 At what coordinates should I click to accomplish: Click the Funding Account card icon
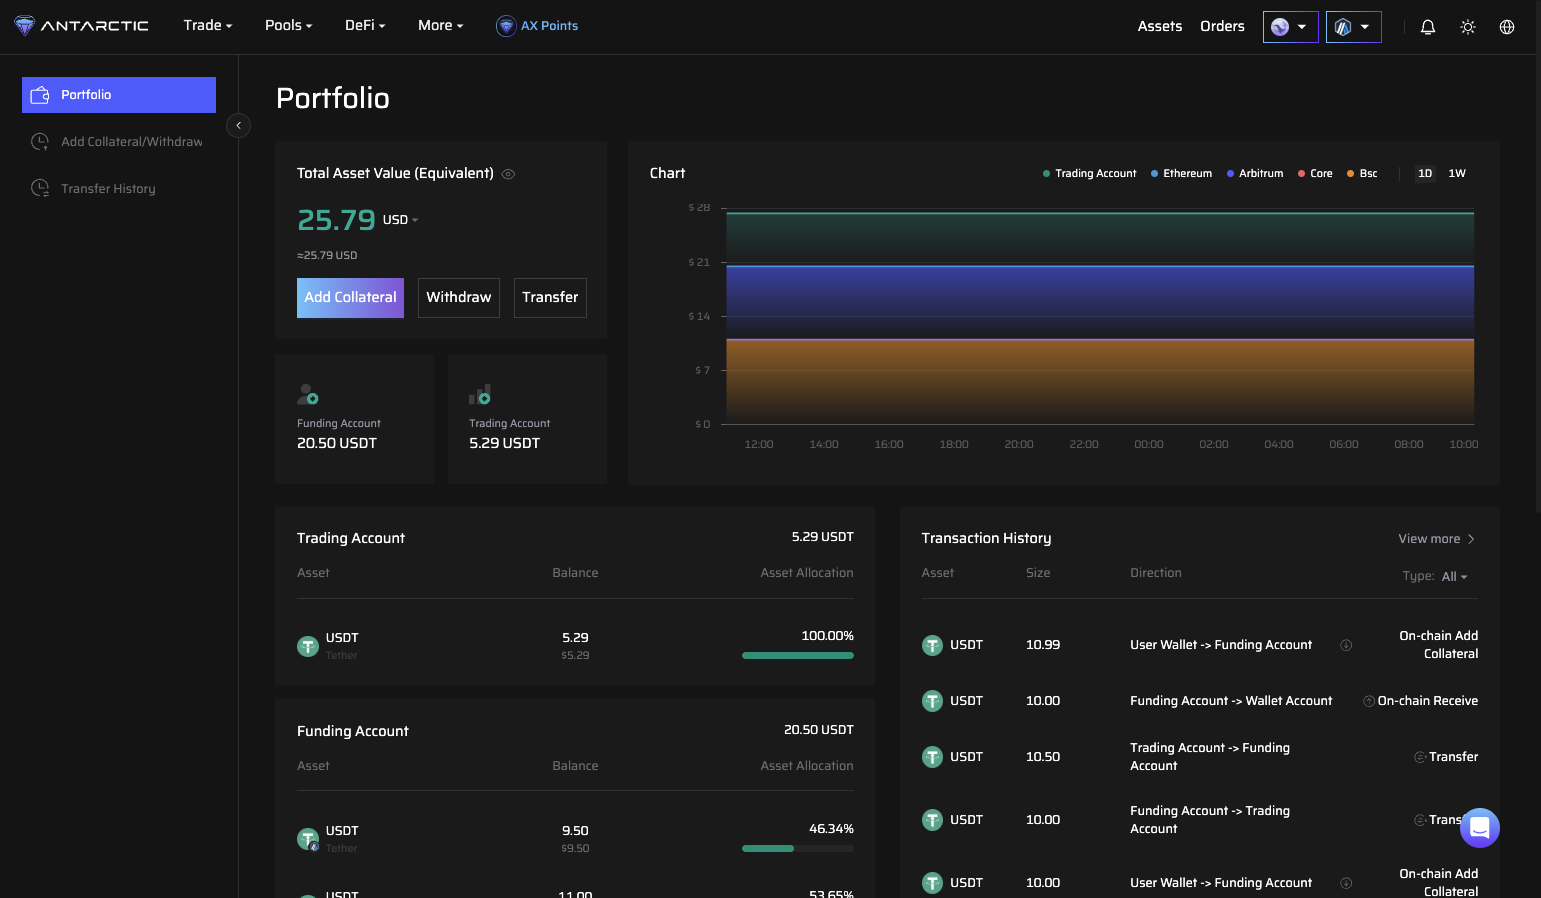tap(308, 394)
